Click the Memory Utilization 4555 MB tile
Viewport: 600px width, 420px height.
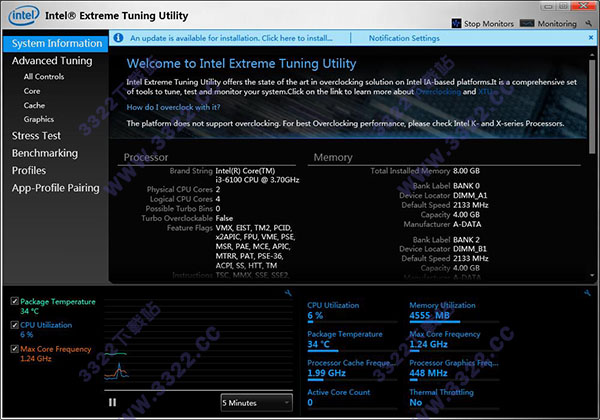point(454,311)
